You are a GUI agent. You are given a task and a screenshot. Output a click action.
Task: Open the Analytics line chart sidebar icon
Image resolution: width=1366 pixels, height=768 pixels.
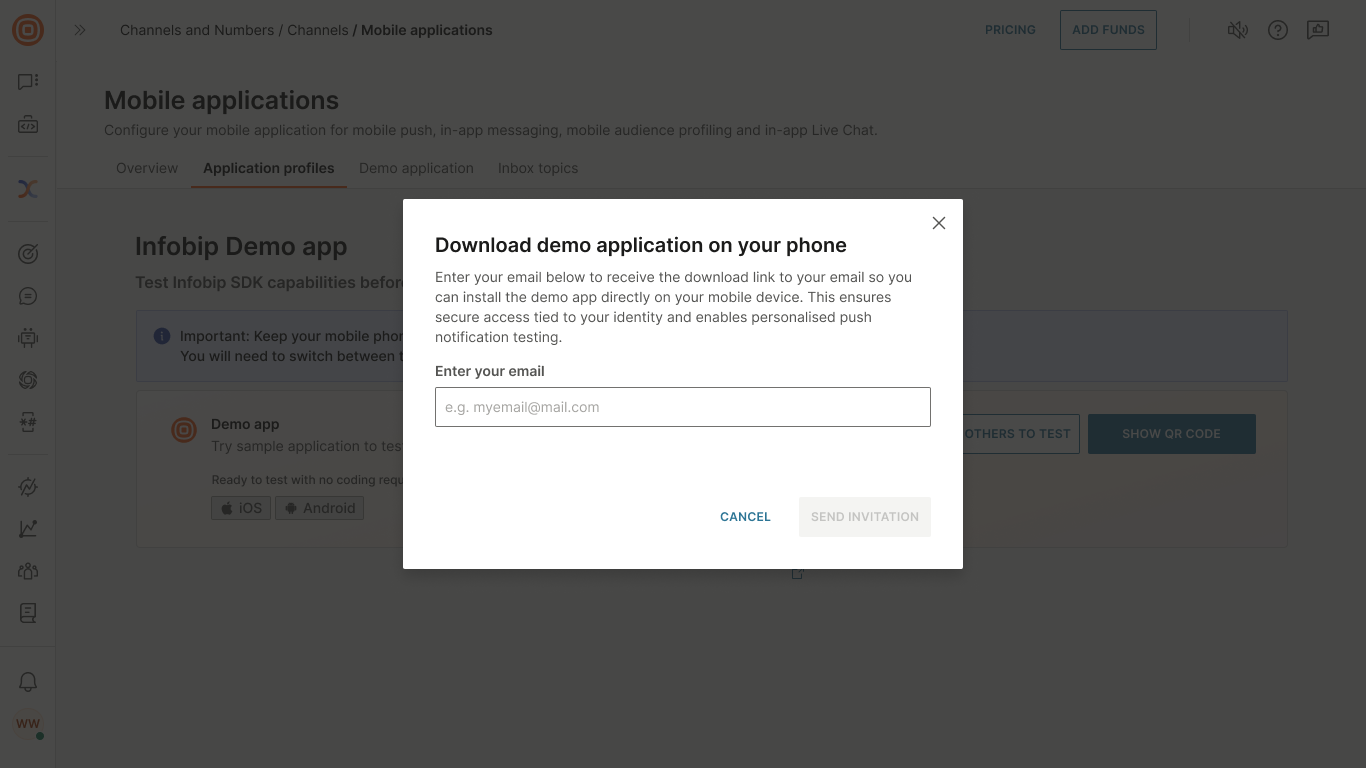(27, 528)
